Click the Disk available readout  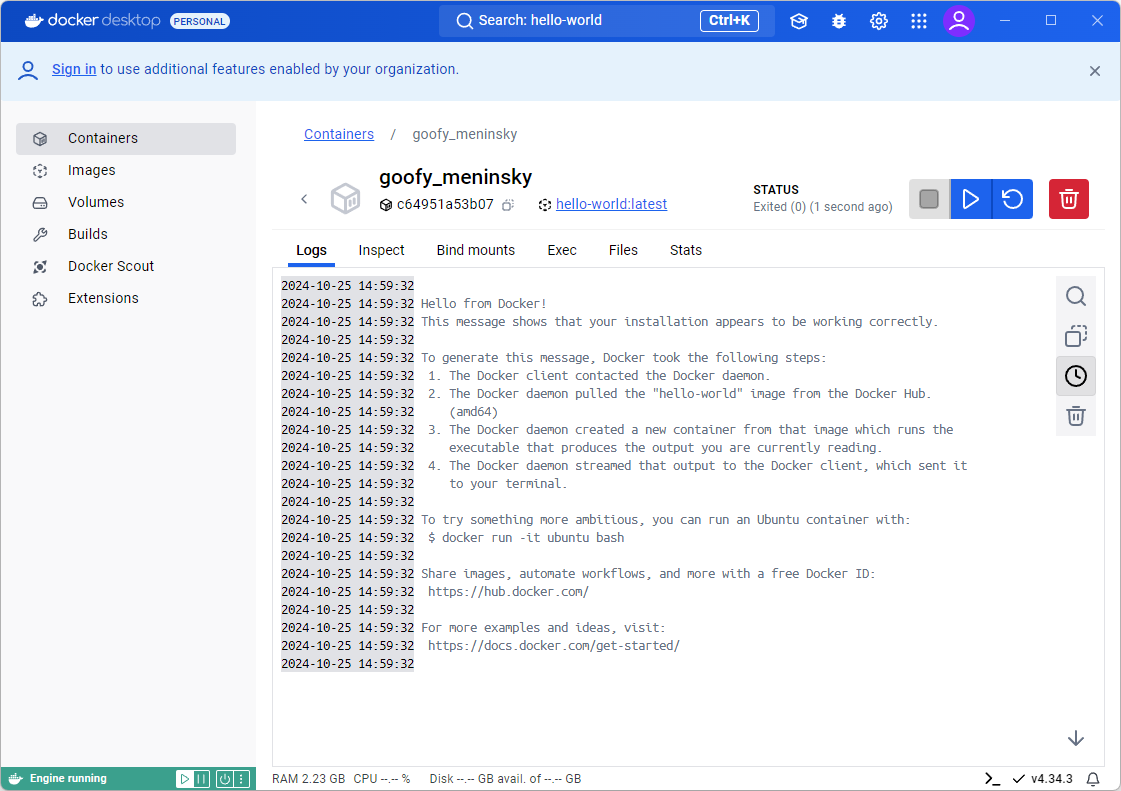pos(505,779)
